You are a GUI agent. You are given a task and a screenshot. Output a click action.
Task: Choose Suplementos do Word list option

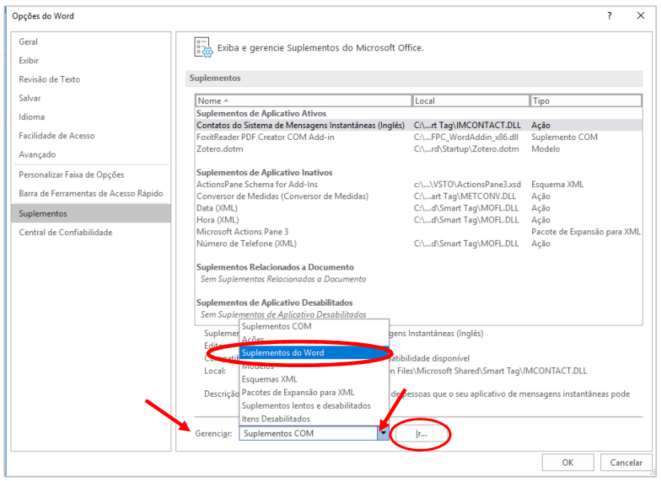coord(314,353)
